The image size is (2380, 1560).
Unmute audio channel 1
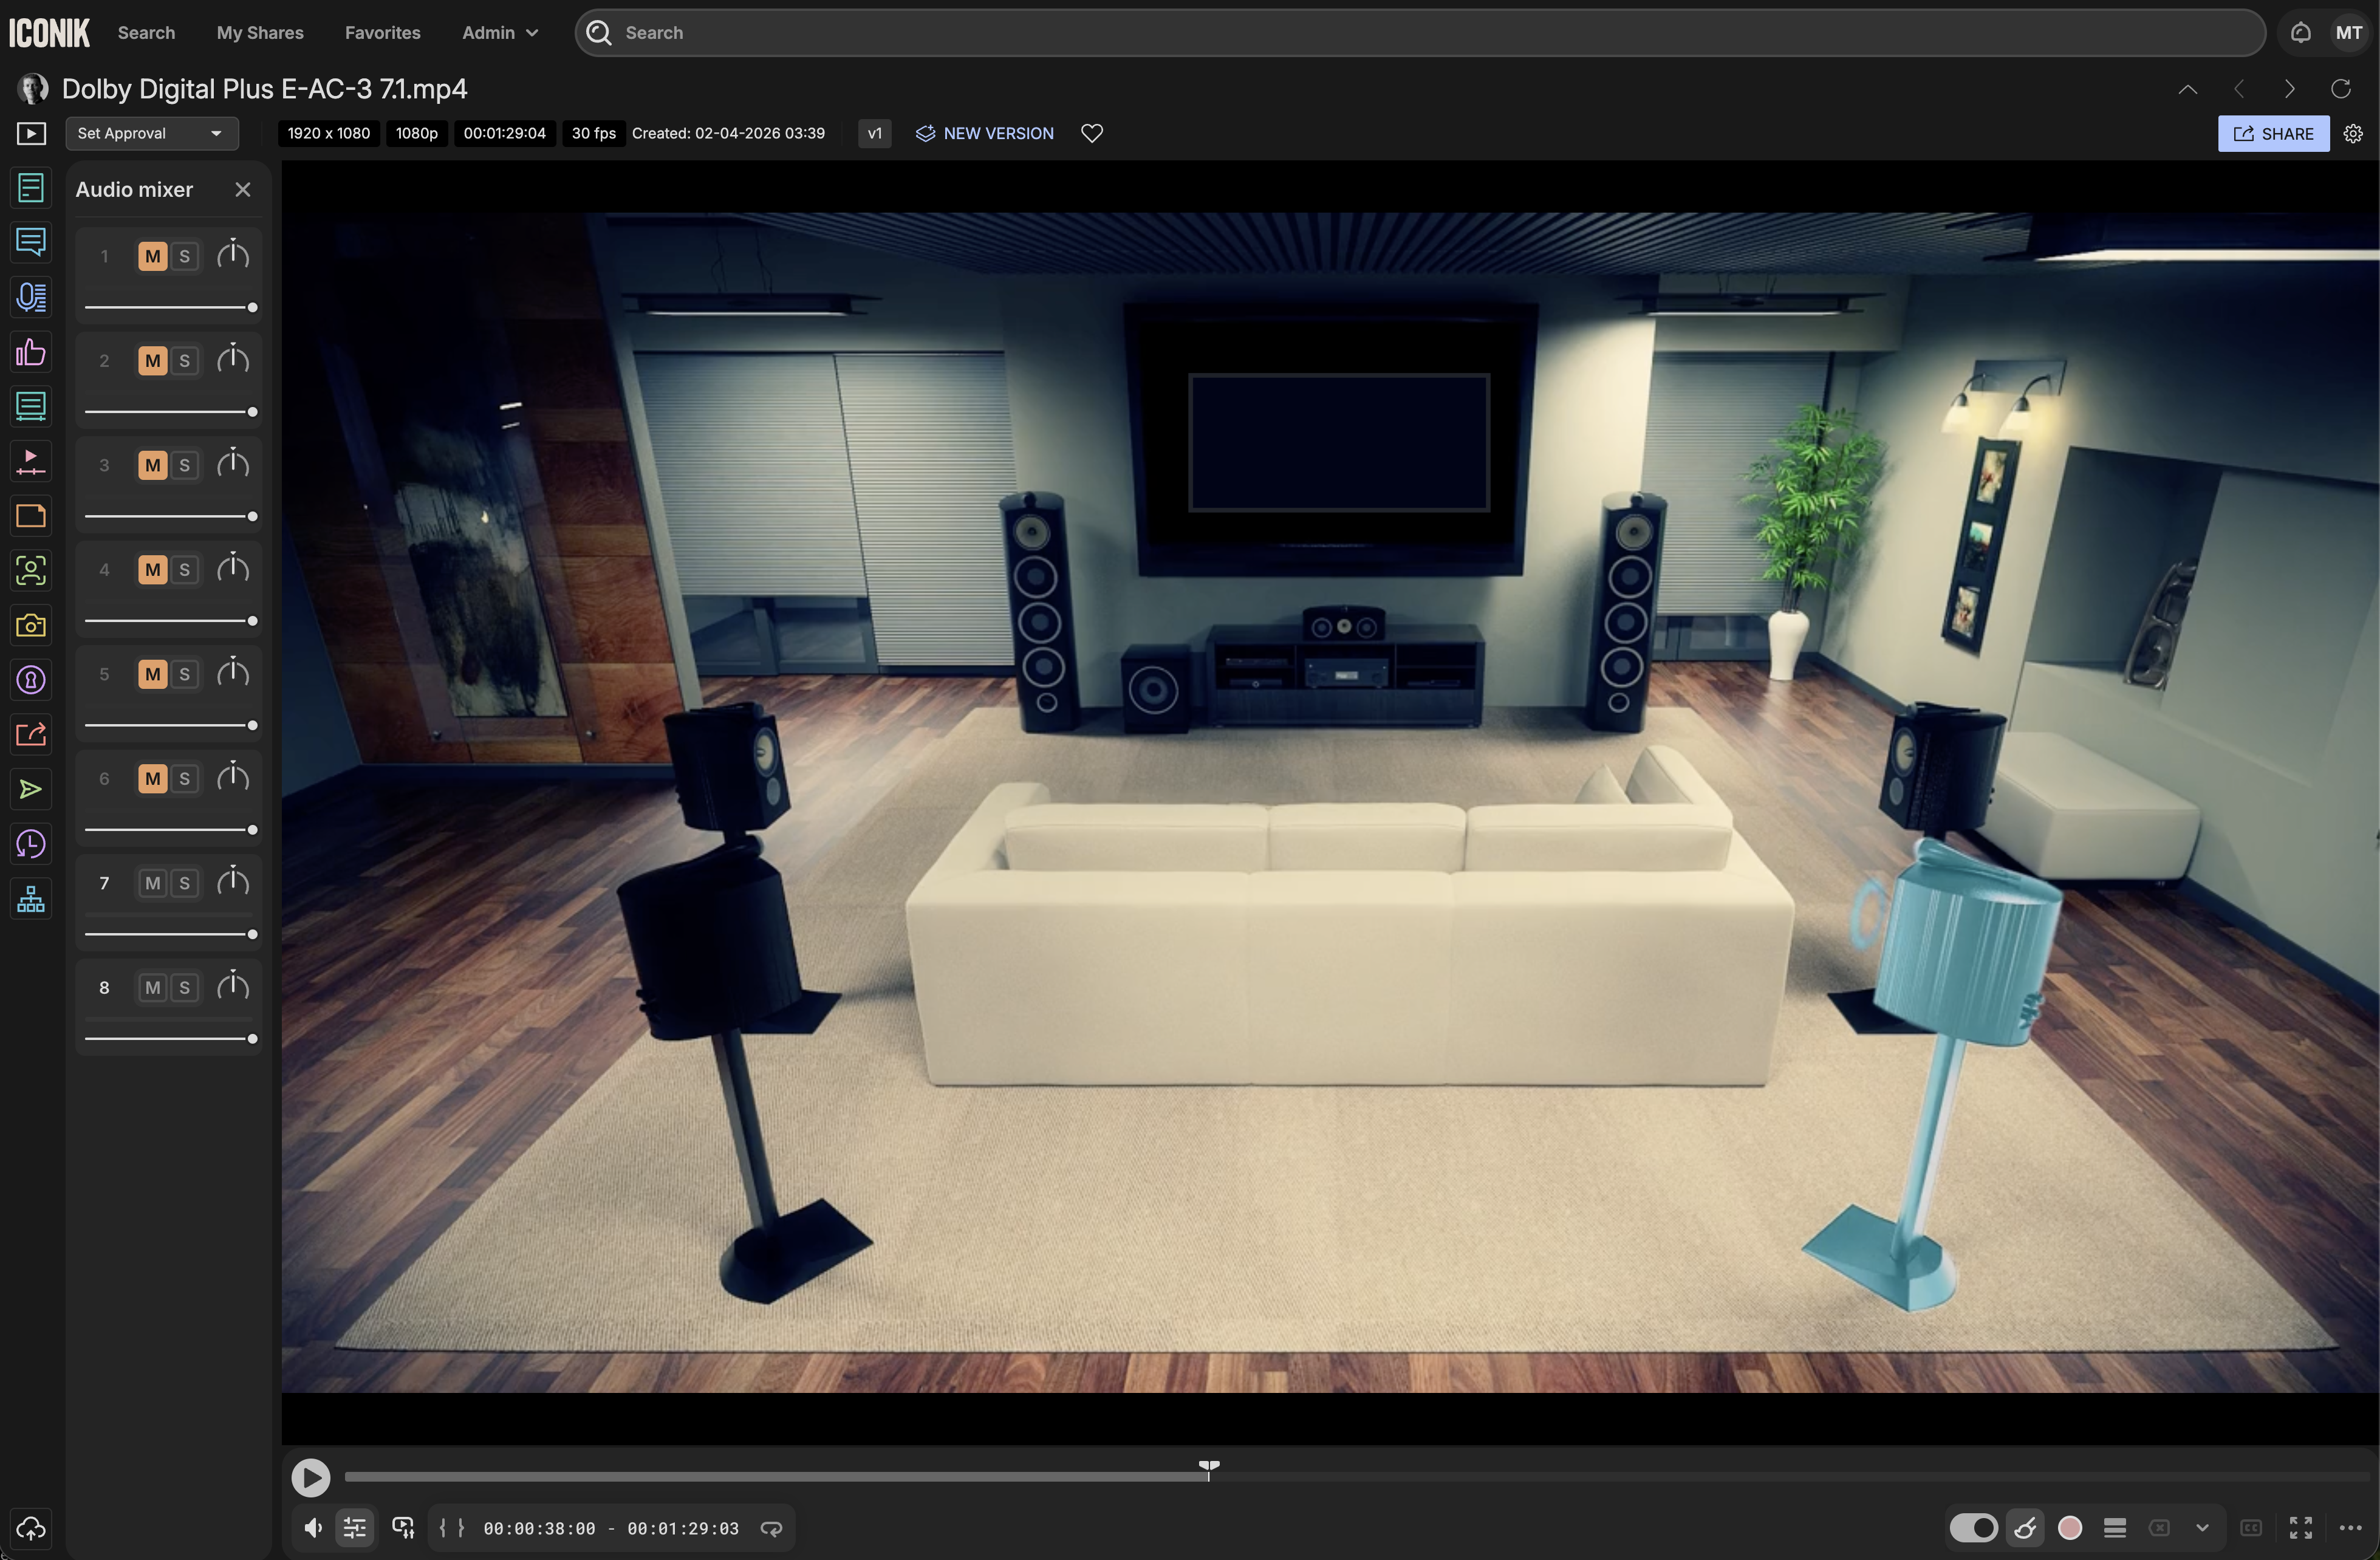click(x=152, y=256)
